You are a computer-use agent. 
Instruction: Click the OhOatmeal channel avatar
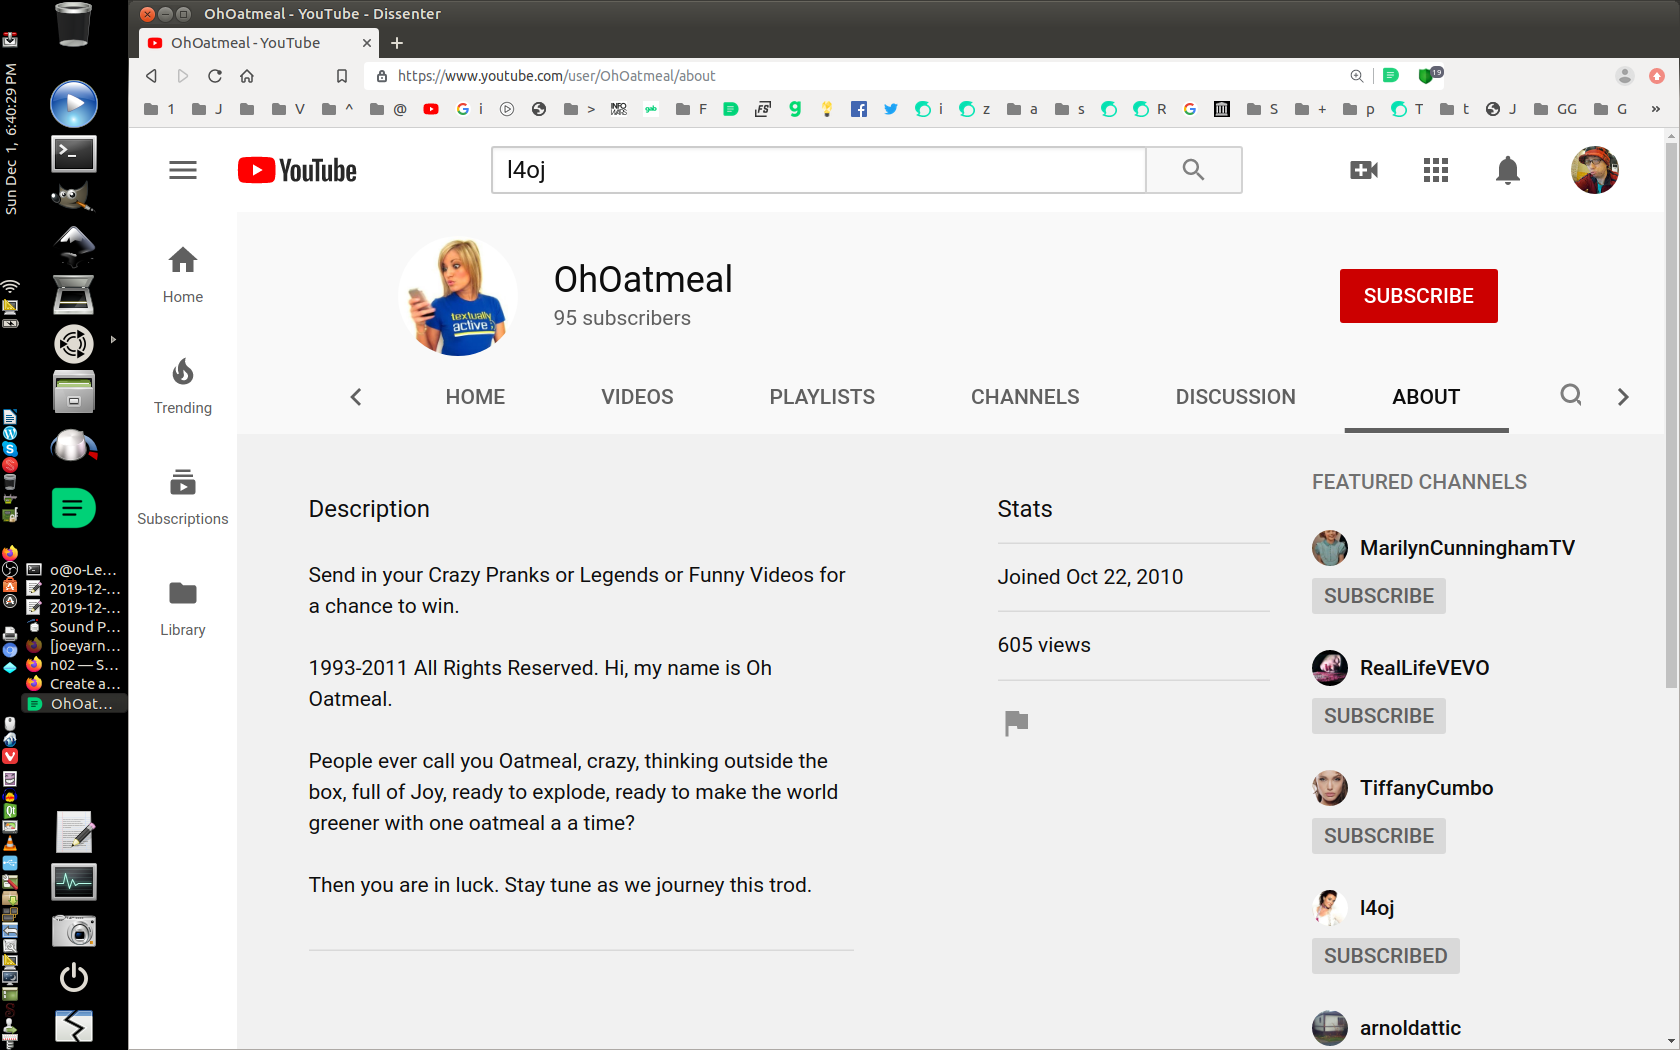(x=458, y=296)
